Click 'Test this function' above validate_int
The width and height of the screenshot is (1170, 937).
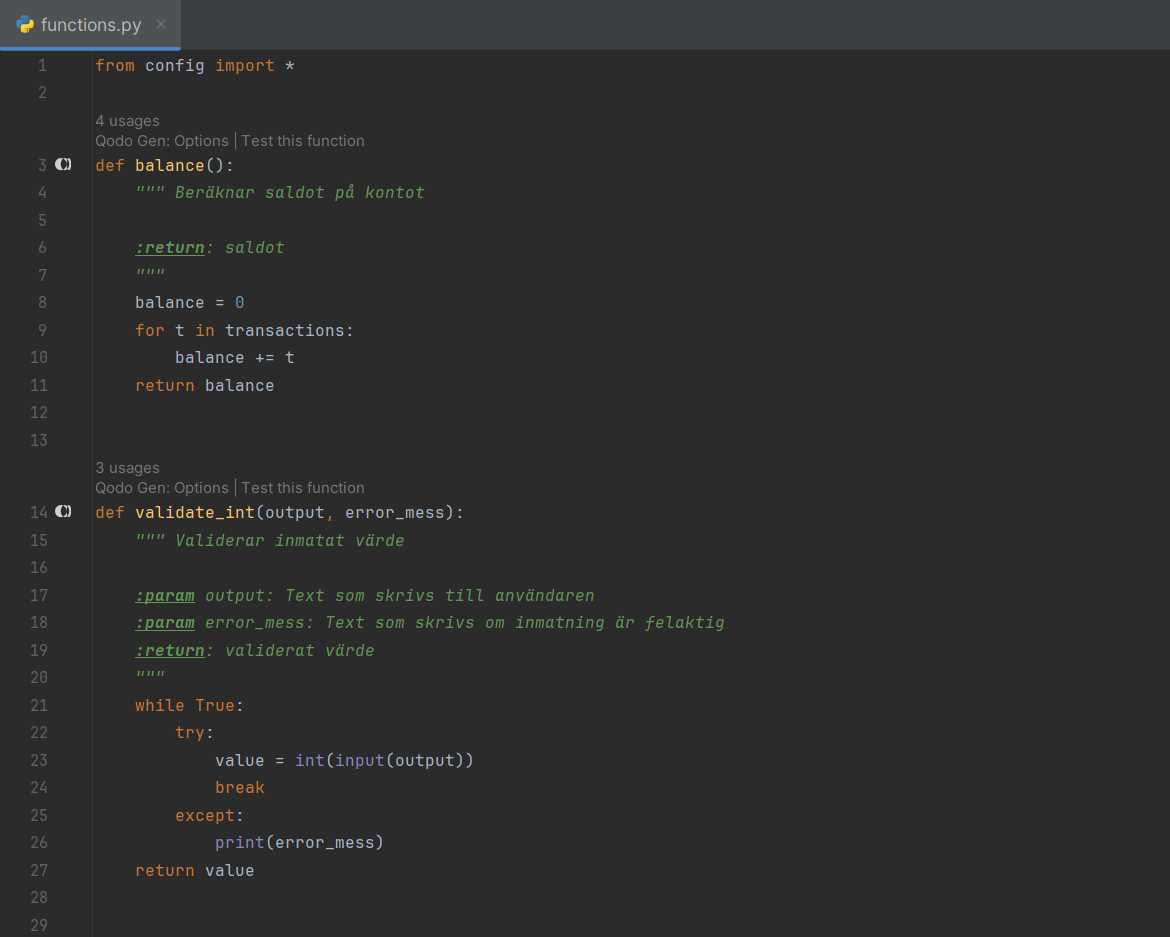click(x=303, y=488)
